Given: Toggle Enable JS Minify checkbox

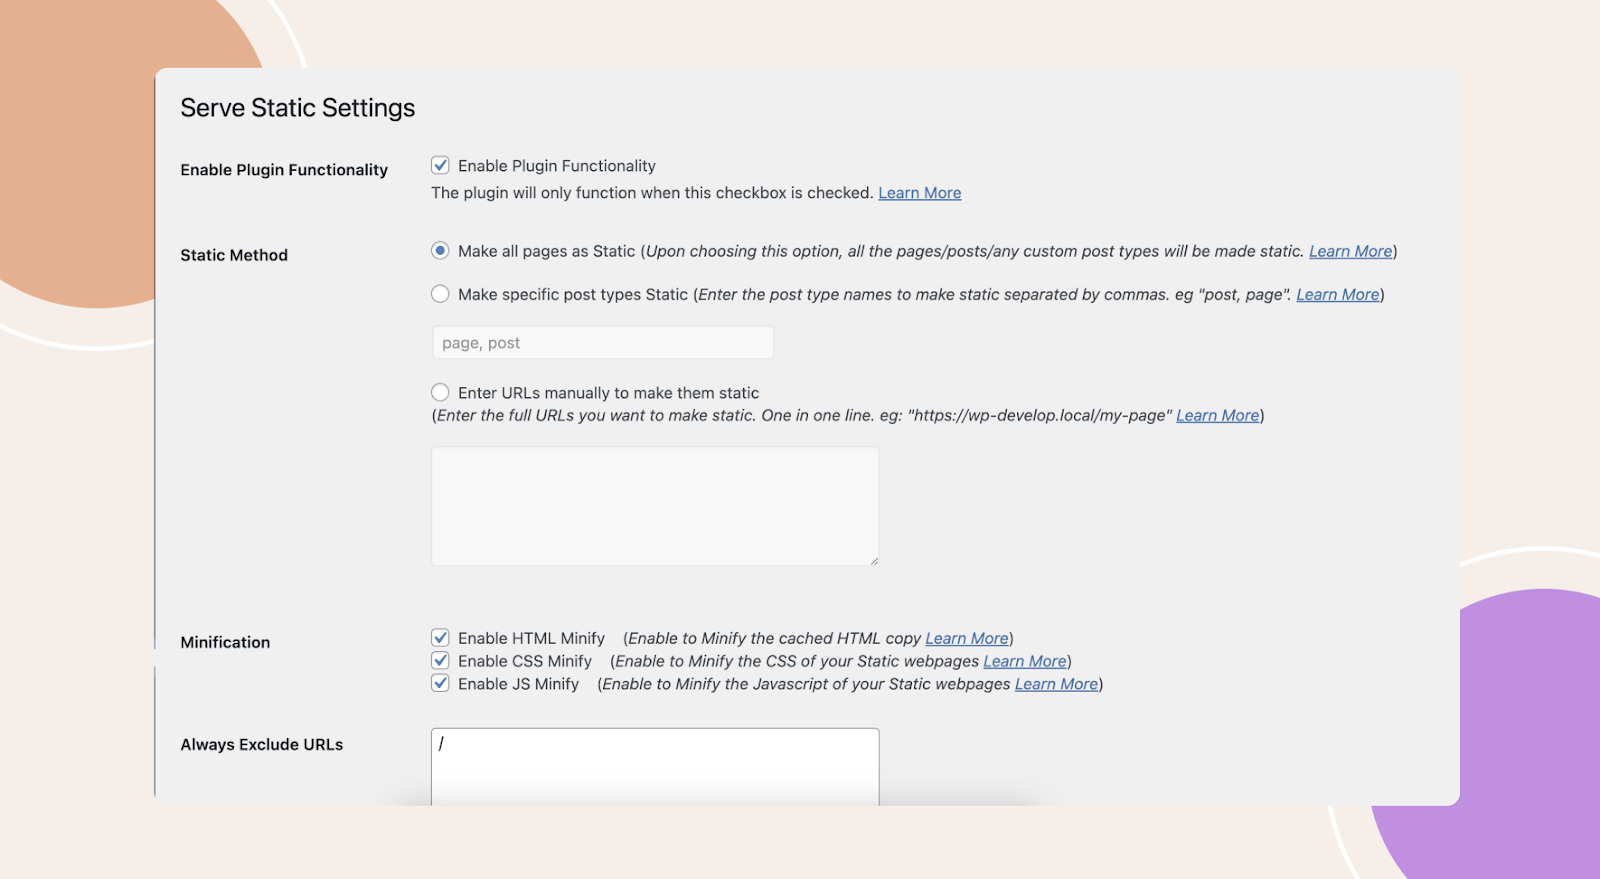Looking at the screenshot, I should [440, 684].
